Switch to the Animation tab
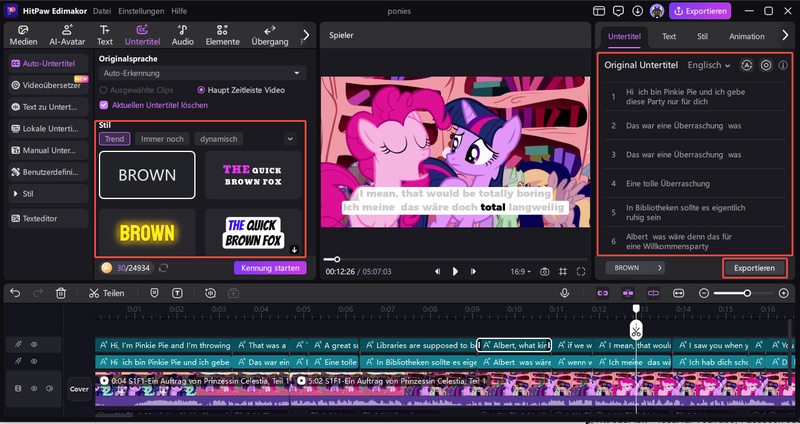The image size is (800, 424). pyautogui.click(x=746, y=36)
